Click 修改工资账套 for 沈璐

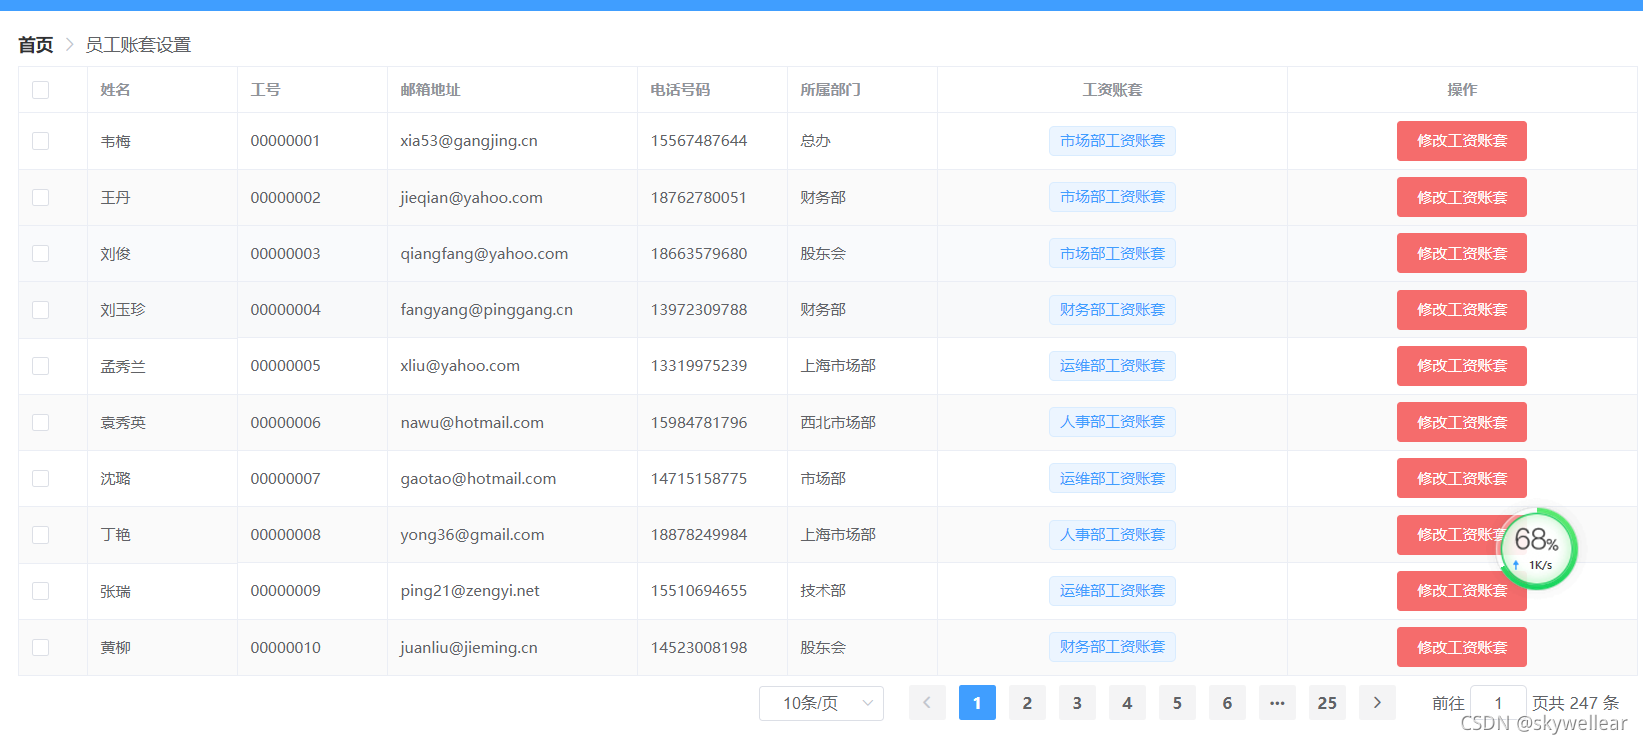(x=1462, y=478)
